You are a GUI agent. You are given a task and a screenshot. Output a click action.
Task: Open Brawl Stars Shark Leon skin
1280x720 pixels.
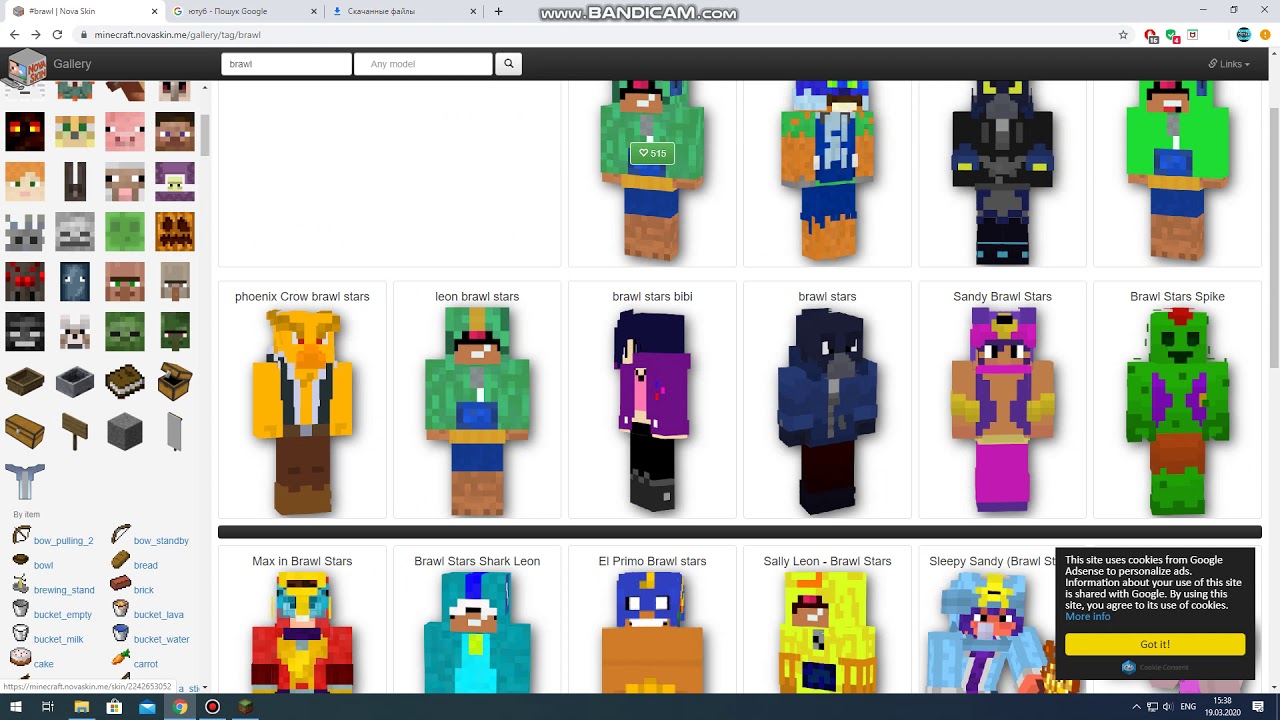coord(477,620)
